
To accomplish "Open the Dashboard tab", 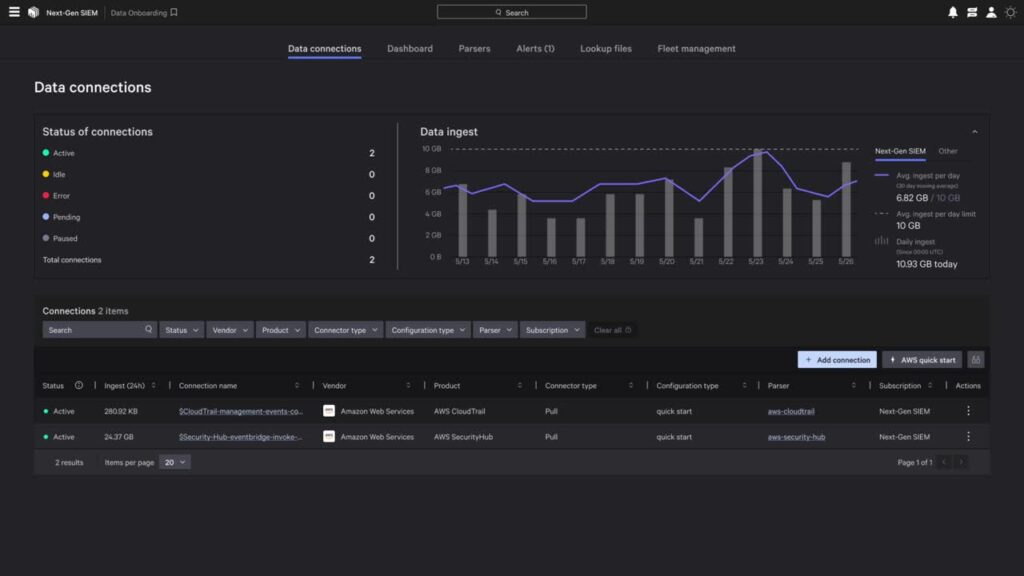I will click(x=410, y=47).
